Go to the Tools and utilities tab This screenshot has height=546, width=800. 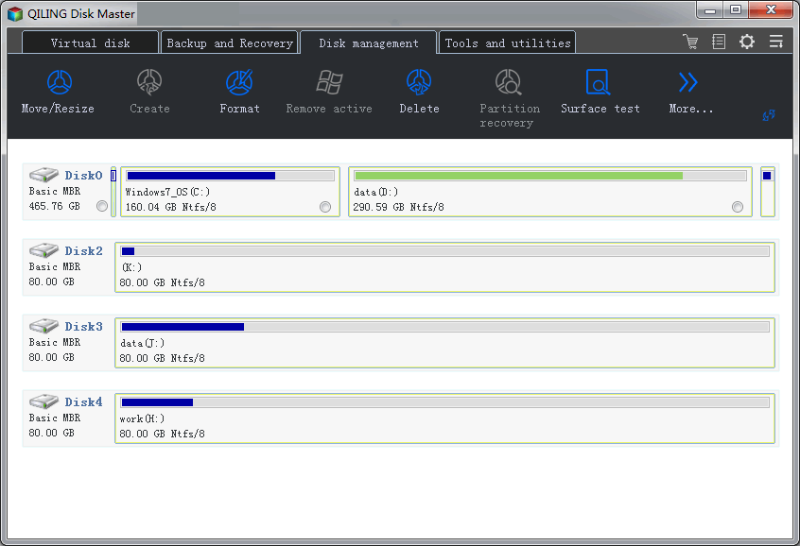[x=508, y=43]
